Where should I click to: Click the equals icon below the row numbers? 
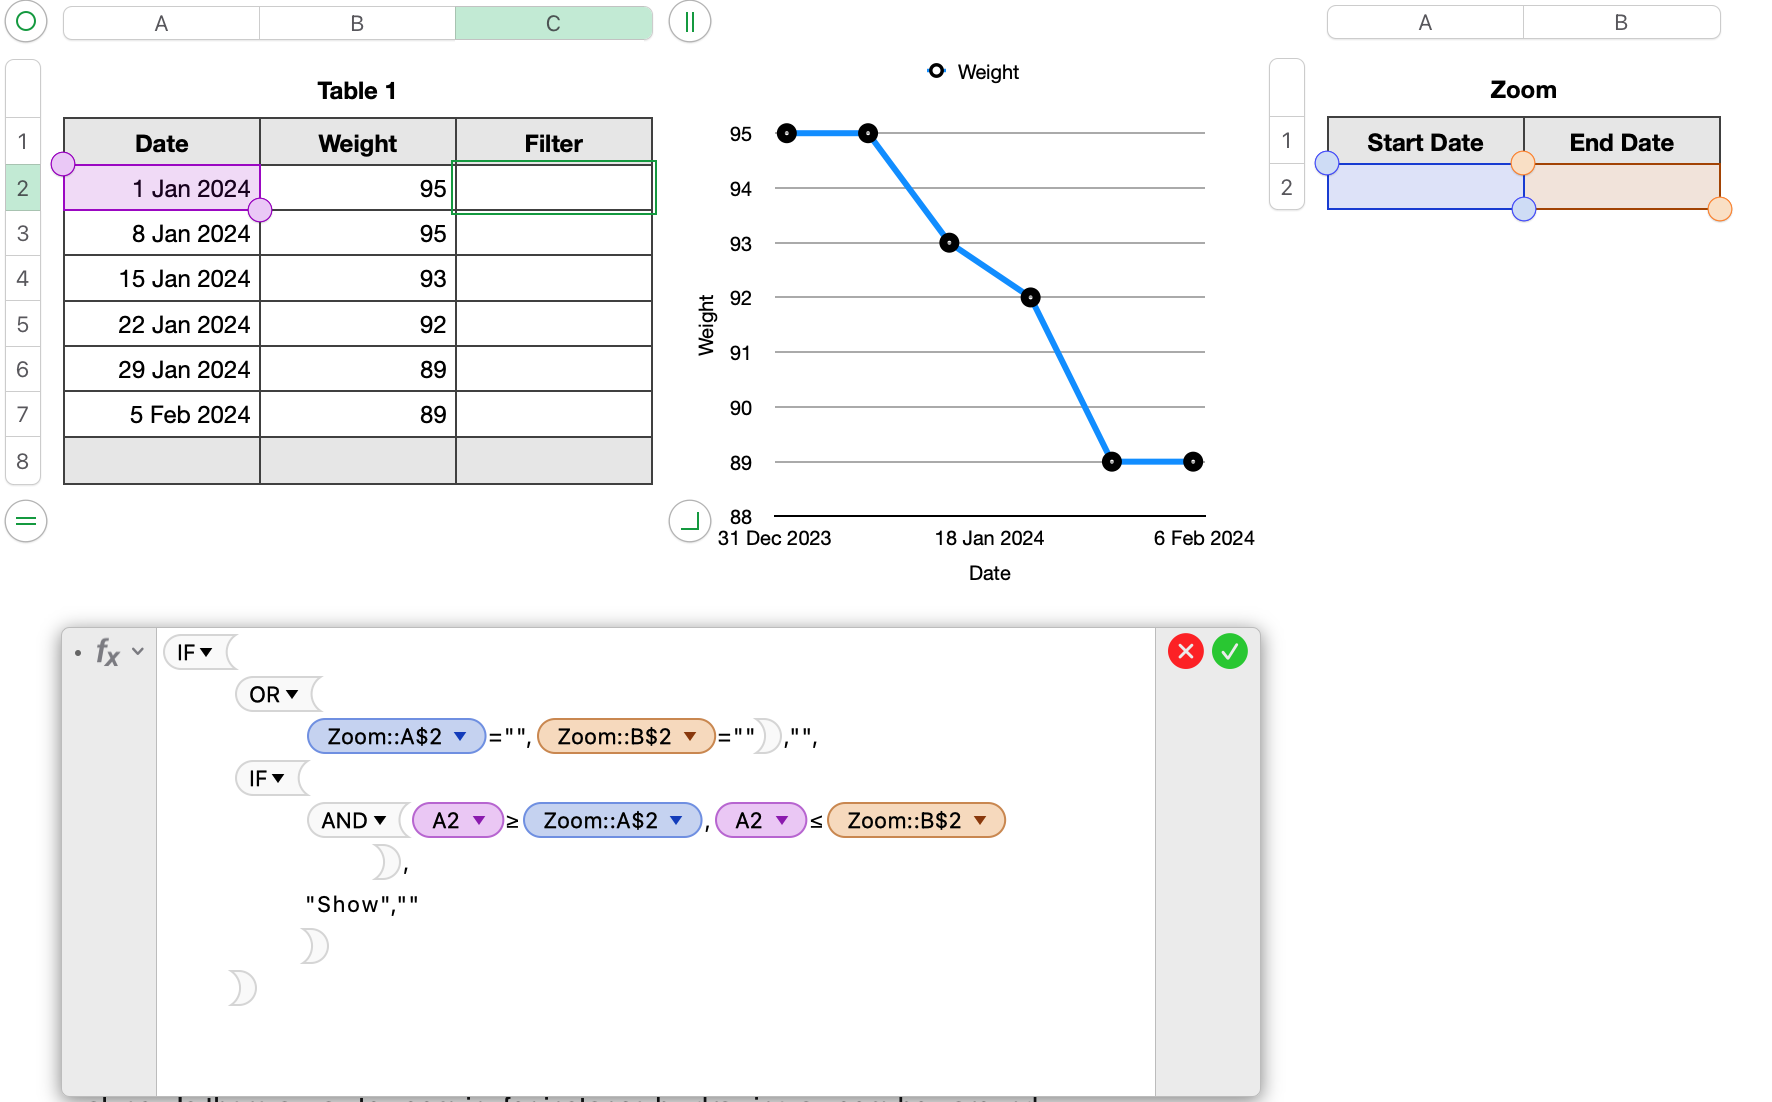coord(25,521)
